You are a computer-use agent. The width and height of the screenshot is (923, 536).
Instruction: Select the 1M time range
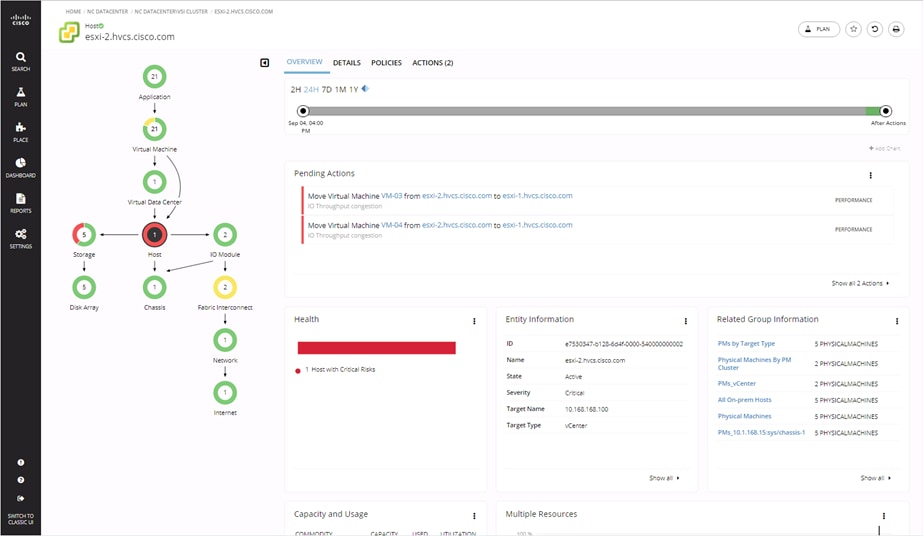340,89
